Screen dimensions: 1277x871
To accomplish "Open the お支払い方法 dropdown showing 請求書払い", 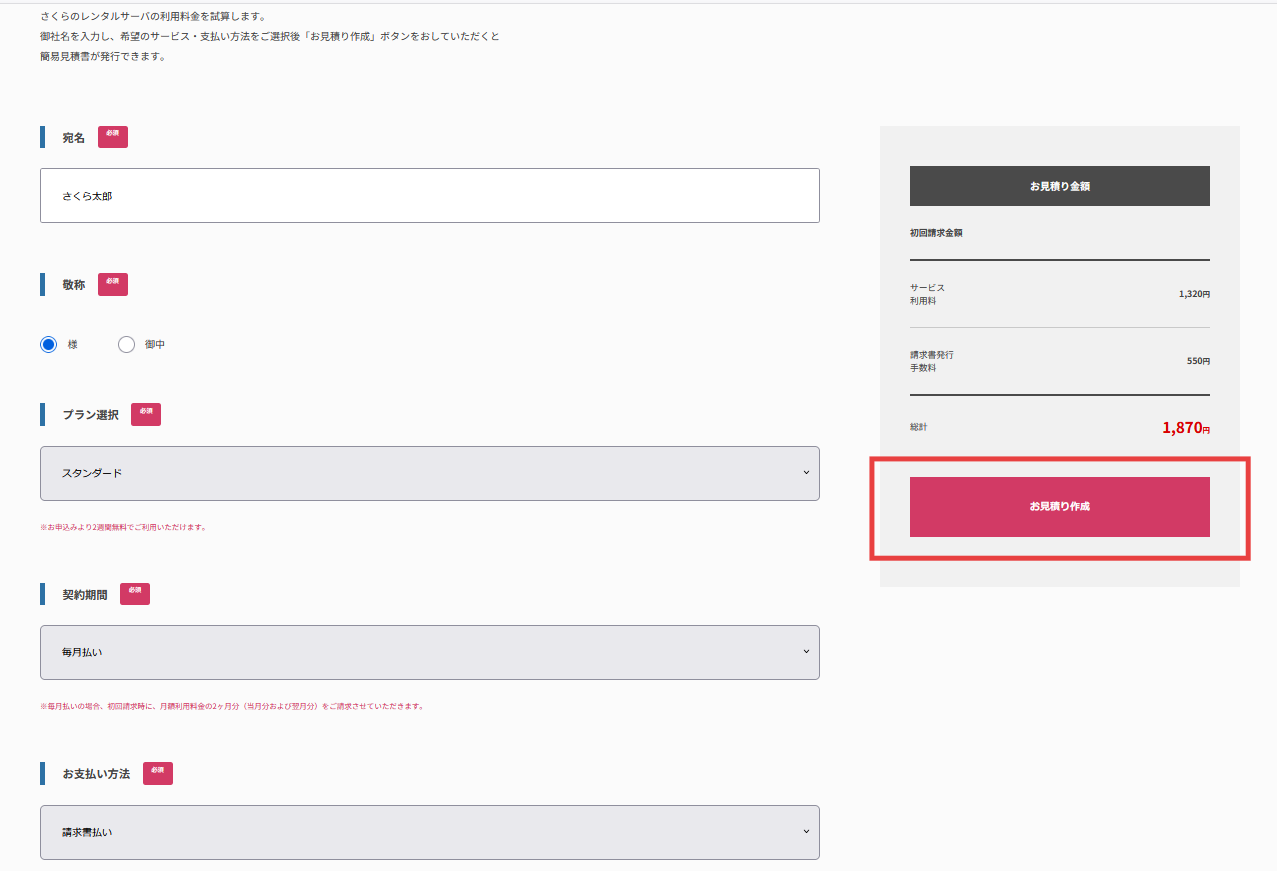I will (x=429, y=832).
